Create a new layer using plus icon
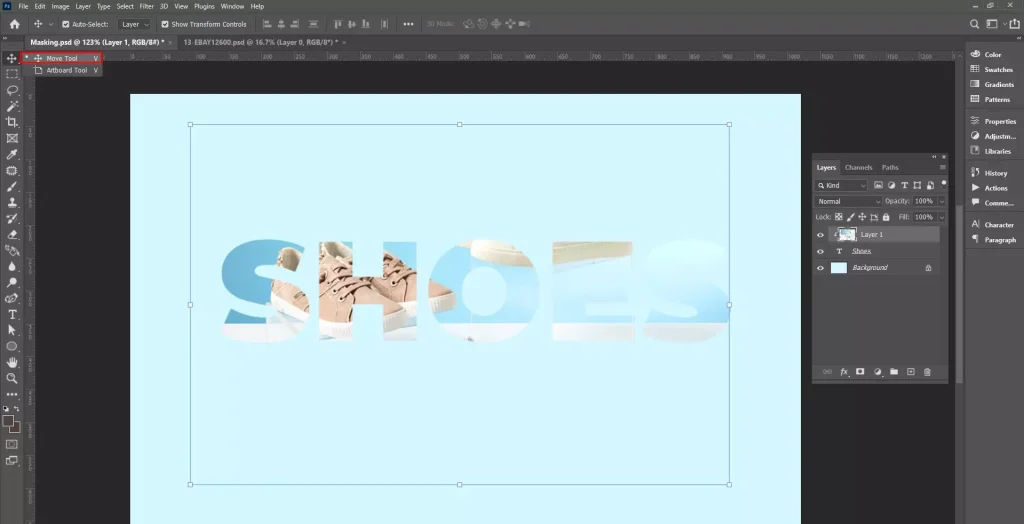The width and height of the screenshot is (1024, 524). pos(910,372)
